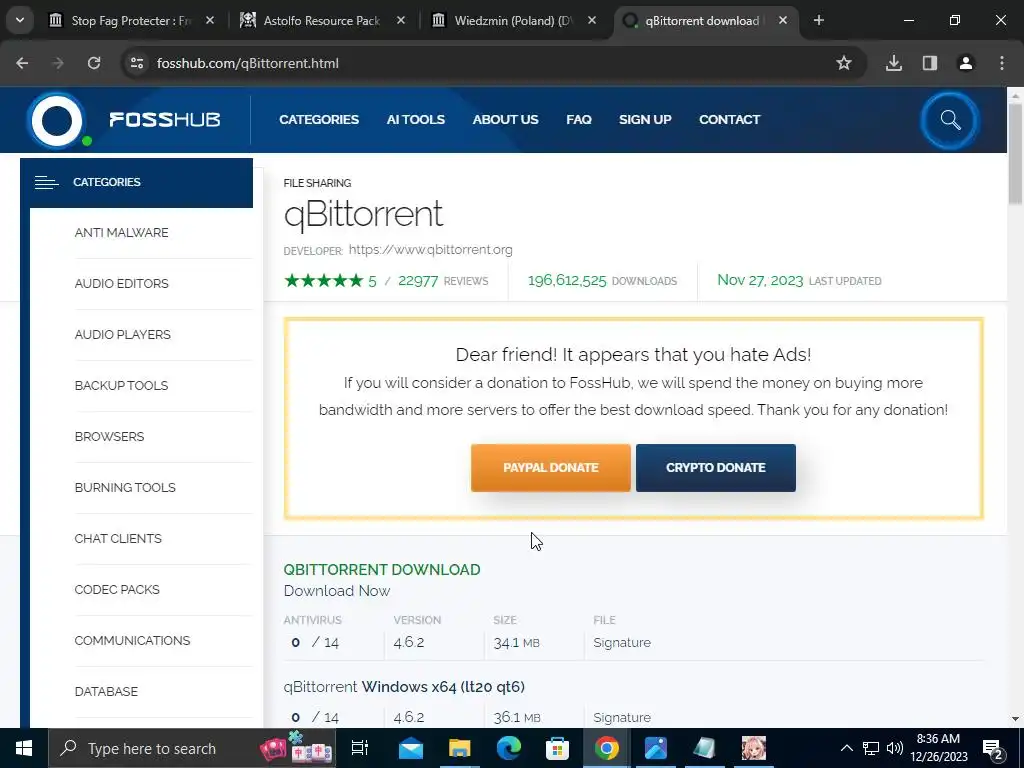Image resolution: width=1024 pixels, height=768 pixels.
Task: Open Signature link for the 36.1 MB file
Action: tap(622, 717)
